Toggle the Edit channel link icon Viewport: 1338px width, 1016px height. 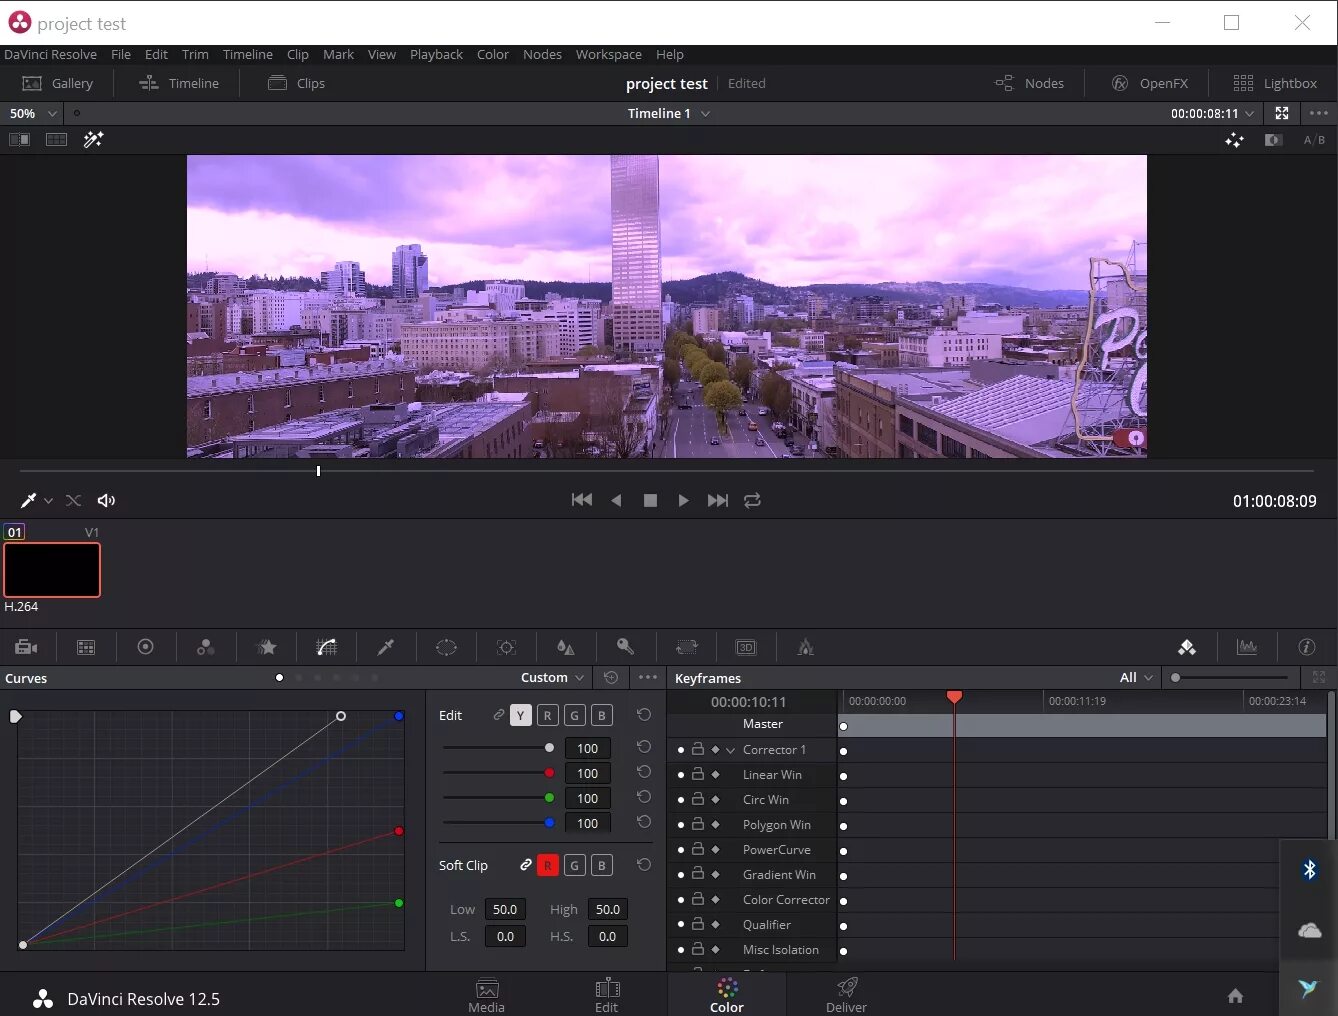pyautogui.click(x=498, y=715)
